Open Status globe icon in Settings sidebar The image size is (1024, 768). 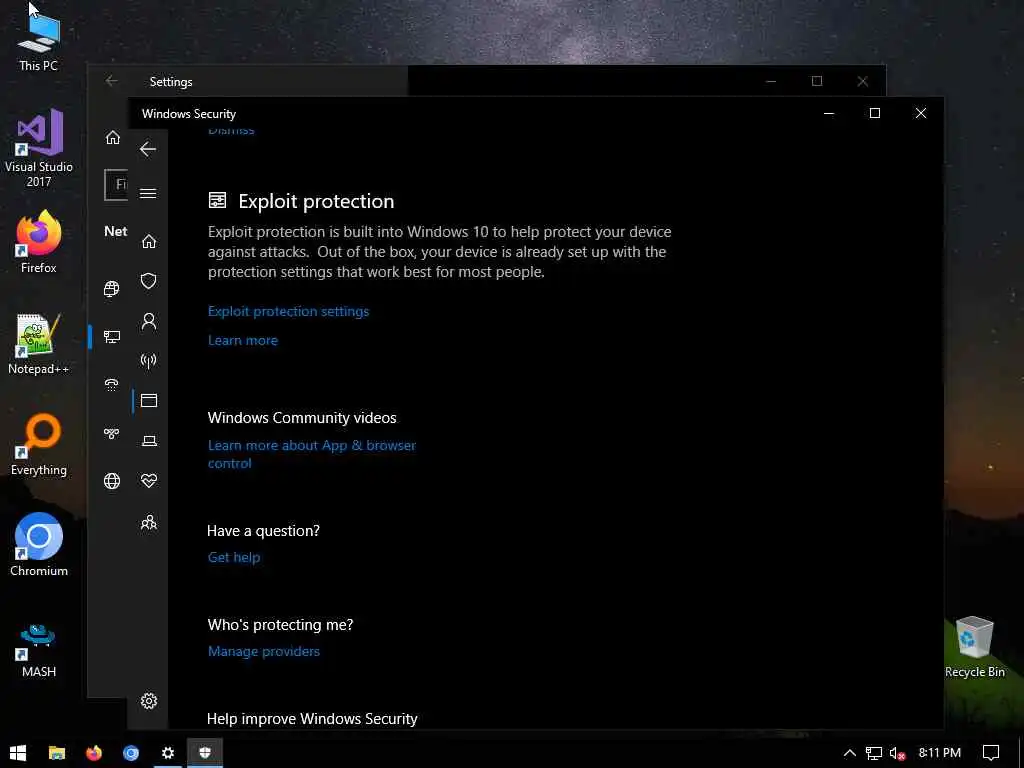pyautogui.click(x=112, y=288)
